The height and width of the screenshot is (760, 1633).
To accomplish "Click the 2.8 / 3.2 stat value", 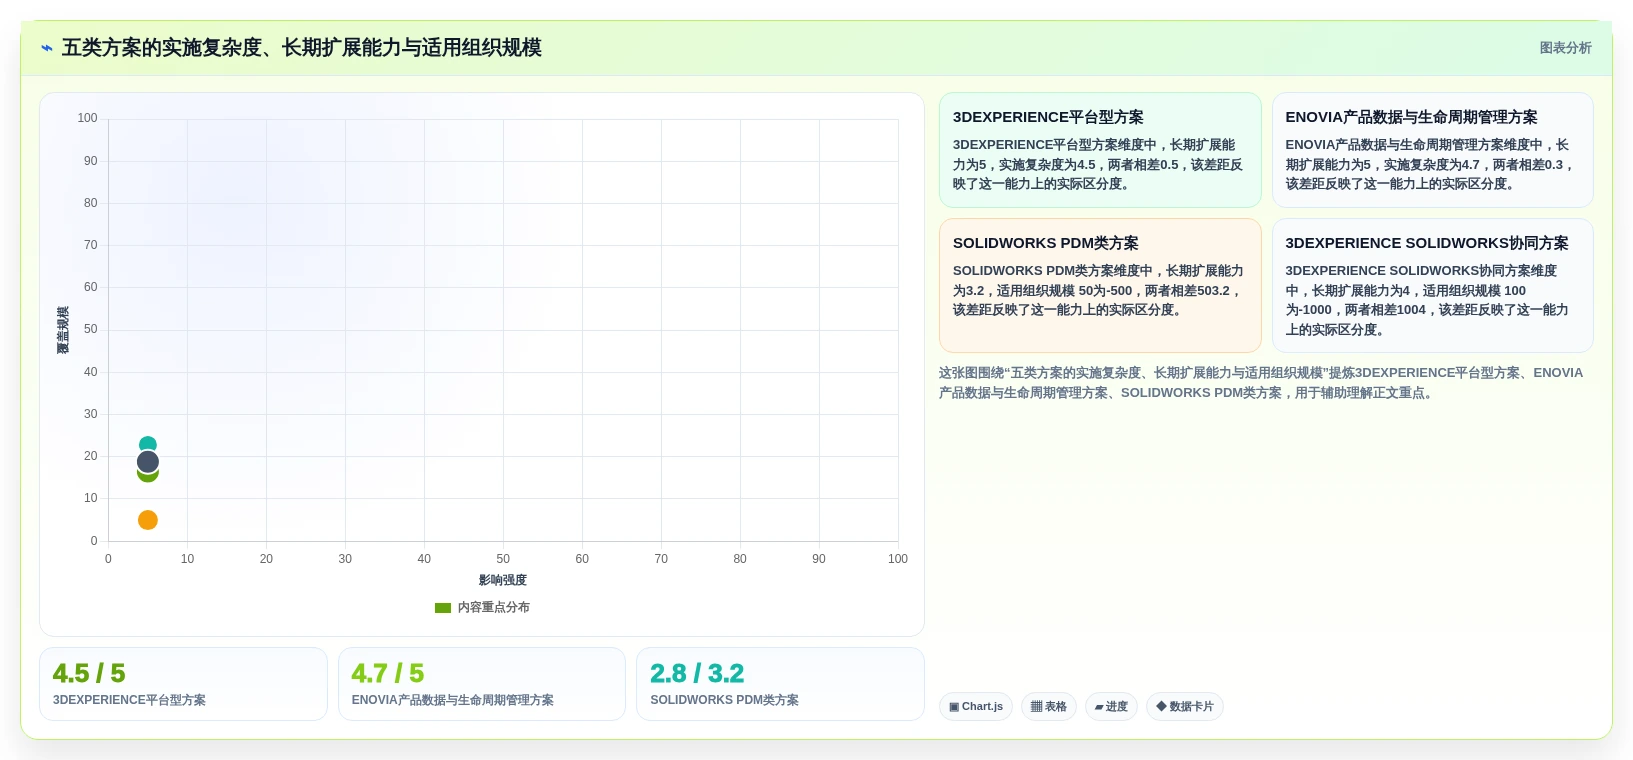I will coord(697,673).
